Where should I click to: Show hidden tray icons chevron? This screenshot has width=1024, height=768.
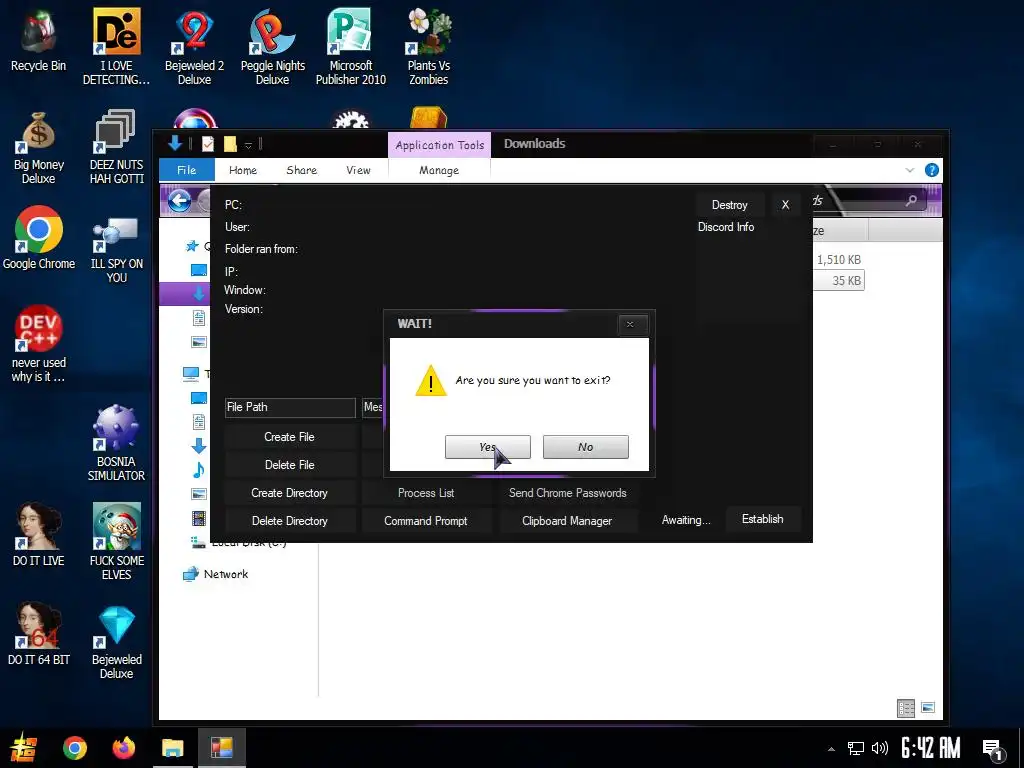831,749
